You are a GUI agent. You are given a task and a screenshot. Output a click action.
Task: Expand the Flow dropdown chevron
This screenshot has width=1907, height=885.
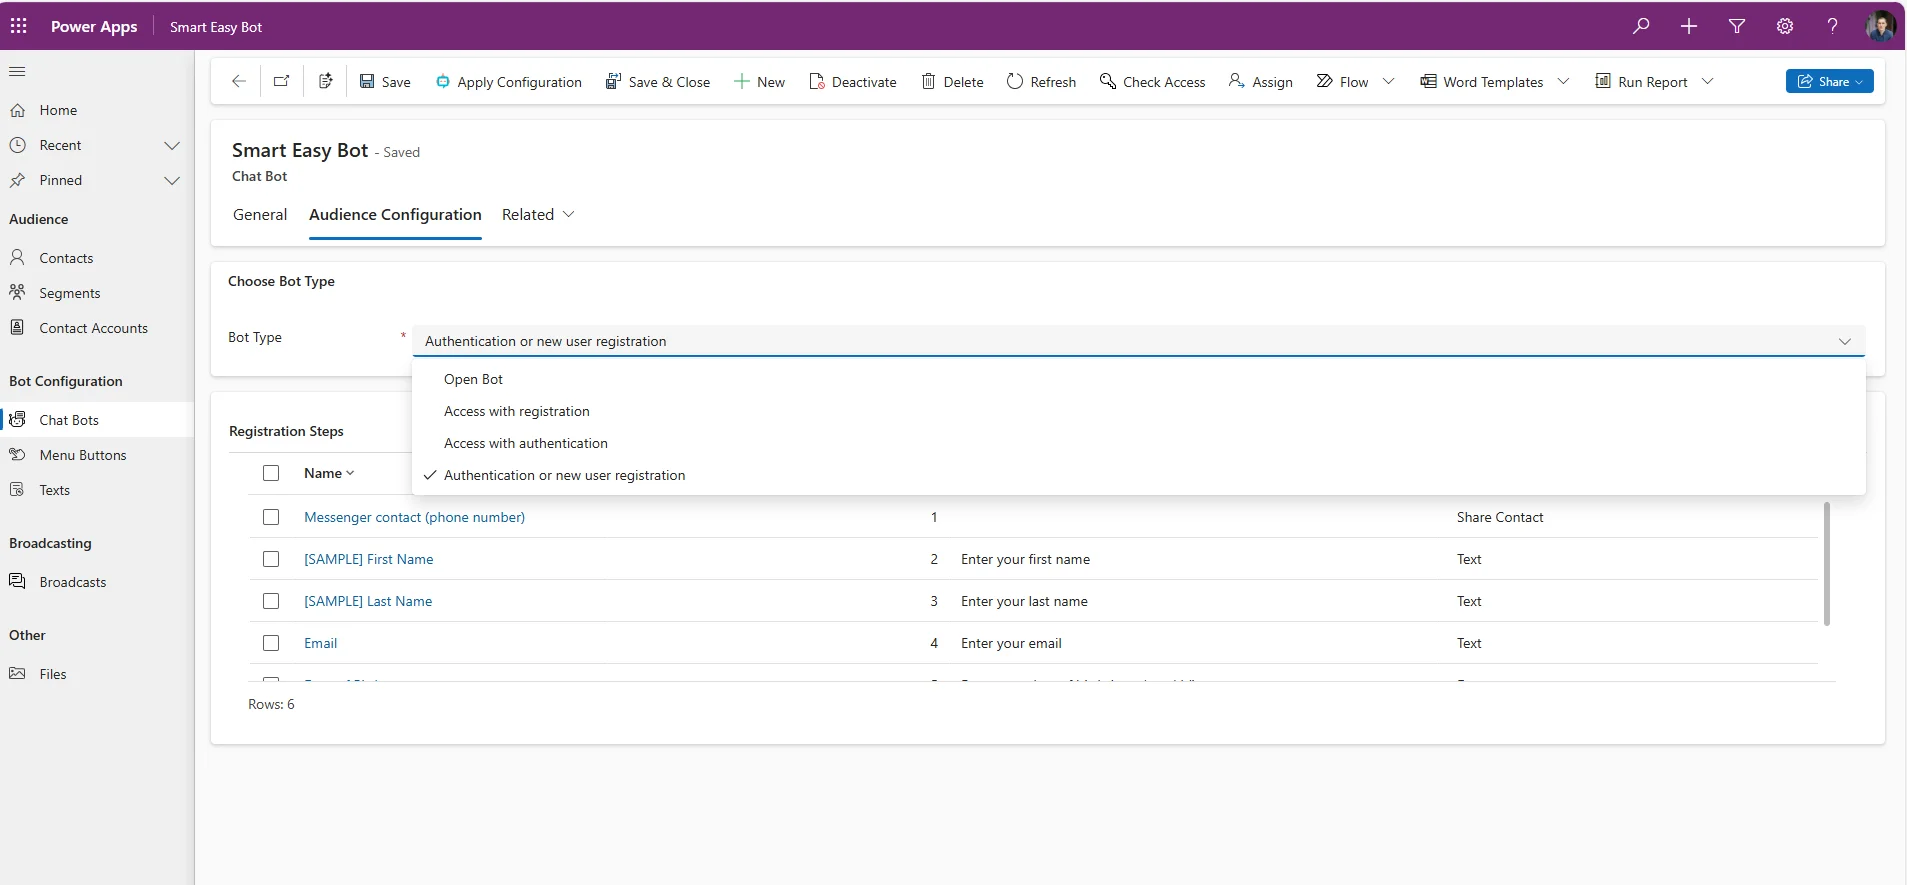pyautogui.click(x=1388, y=81)
